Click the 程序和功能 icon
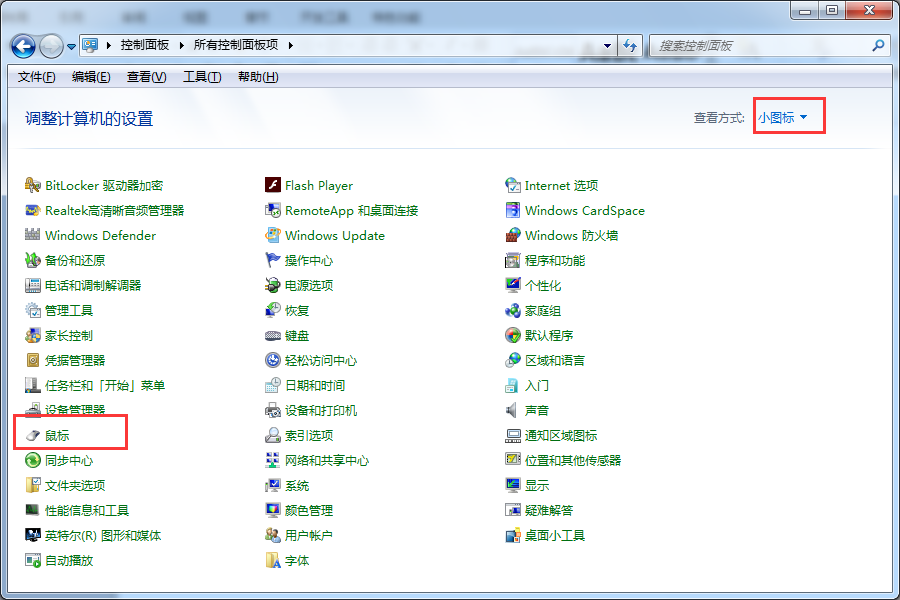900x600 pixels. click(513, 261)
